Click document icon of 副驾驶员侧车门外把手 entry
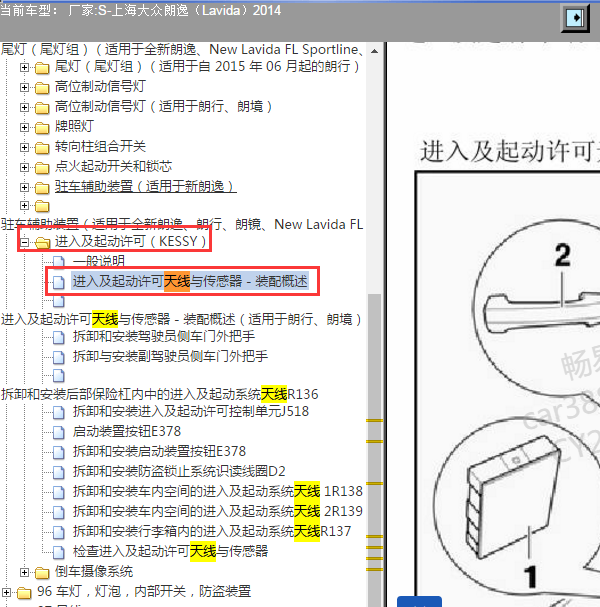 click(58, 357)
